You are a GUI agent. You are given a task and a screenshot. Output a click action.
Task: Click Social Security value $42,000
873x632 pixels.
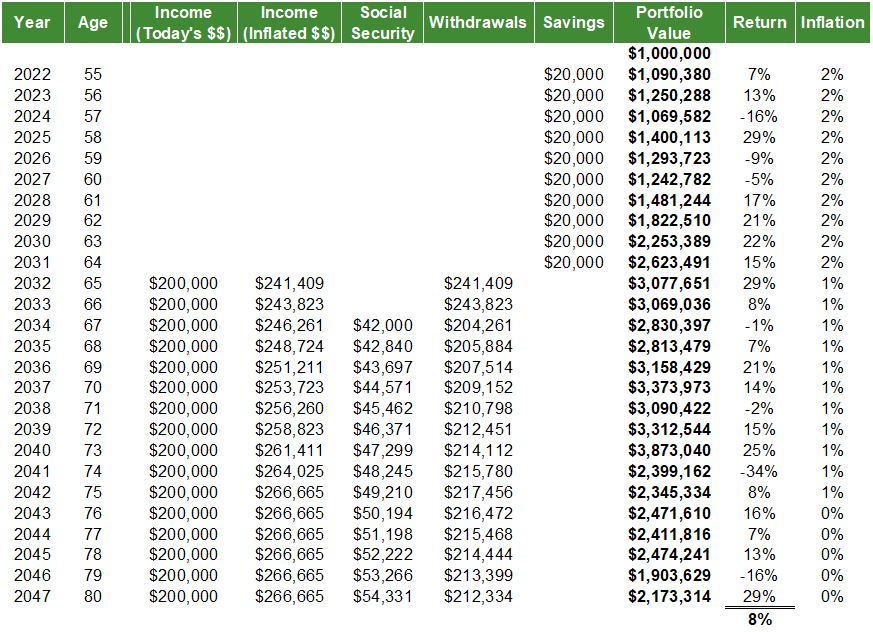[383, 325]
